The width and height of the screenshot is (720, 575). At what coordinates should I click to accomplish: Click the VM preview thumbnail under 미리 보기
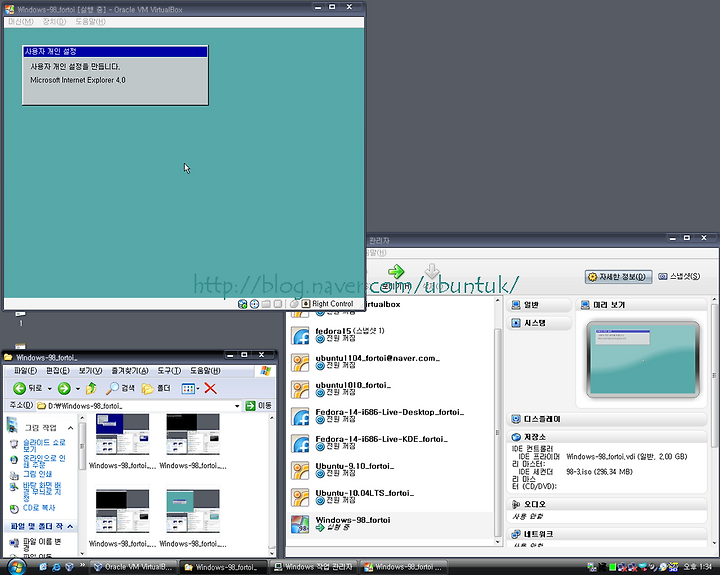coord(643,360)
